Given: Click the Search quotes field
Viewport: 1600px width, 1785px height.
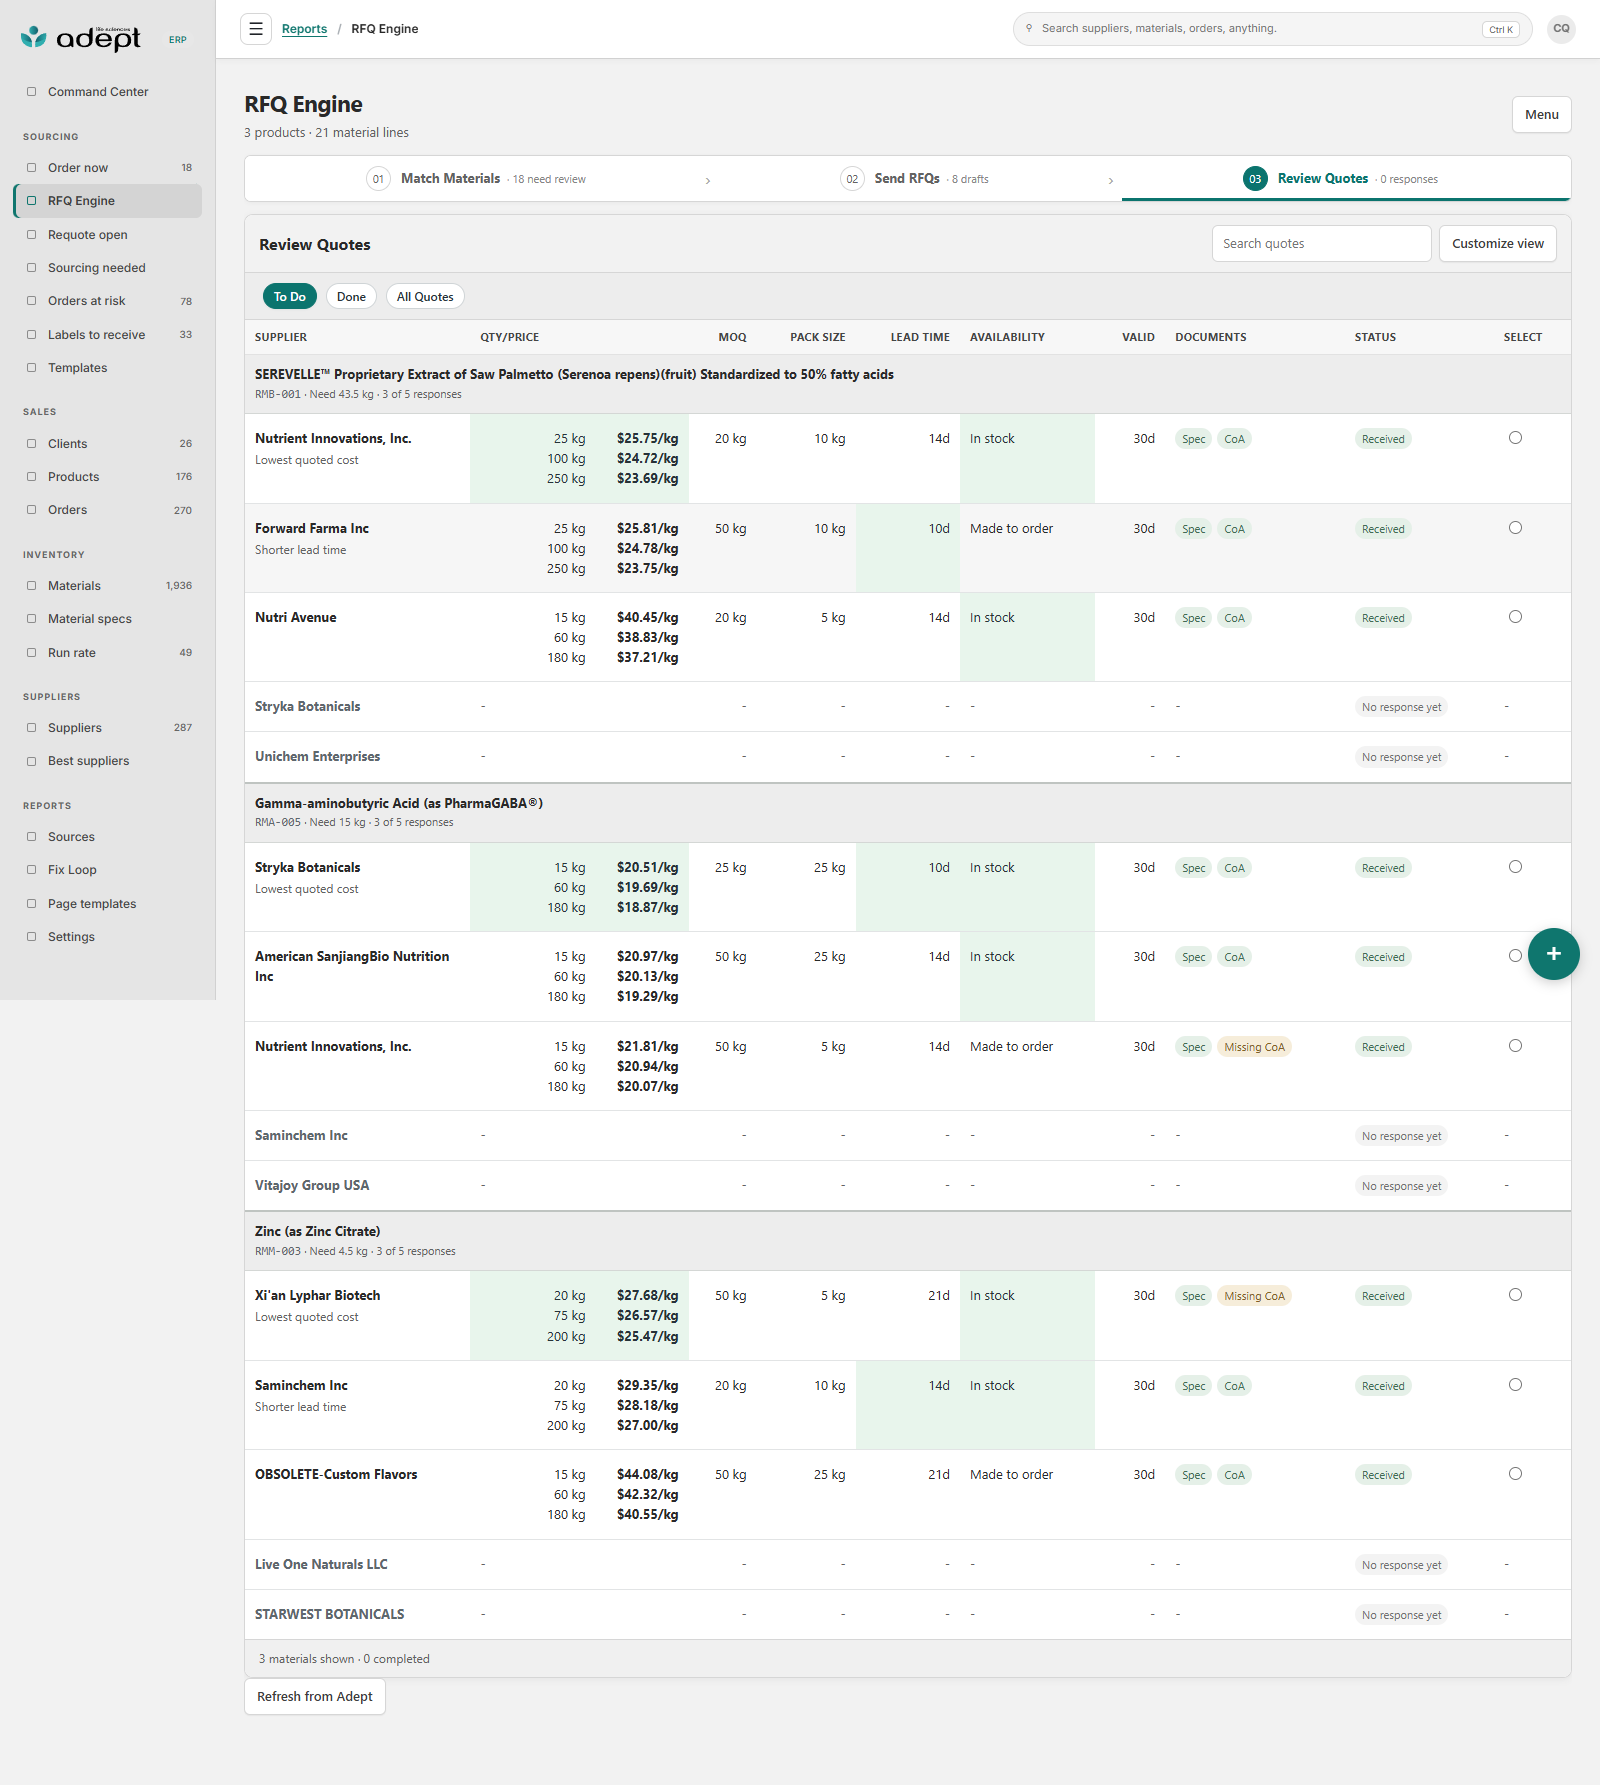Looking at the screenshot, I should pyautogui.click(x=1321, y=244).
